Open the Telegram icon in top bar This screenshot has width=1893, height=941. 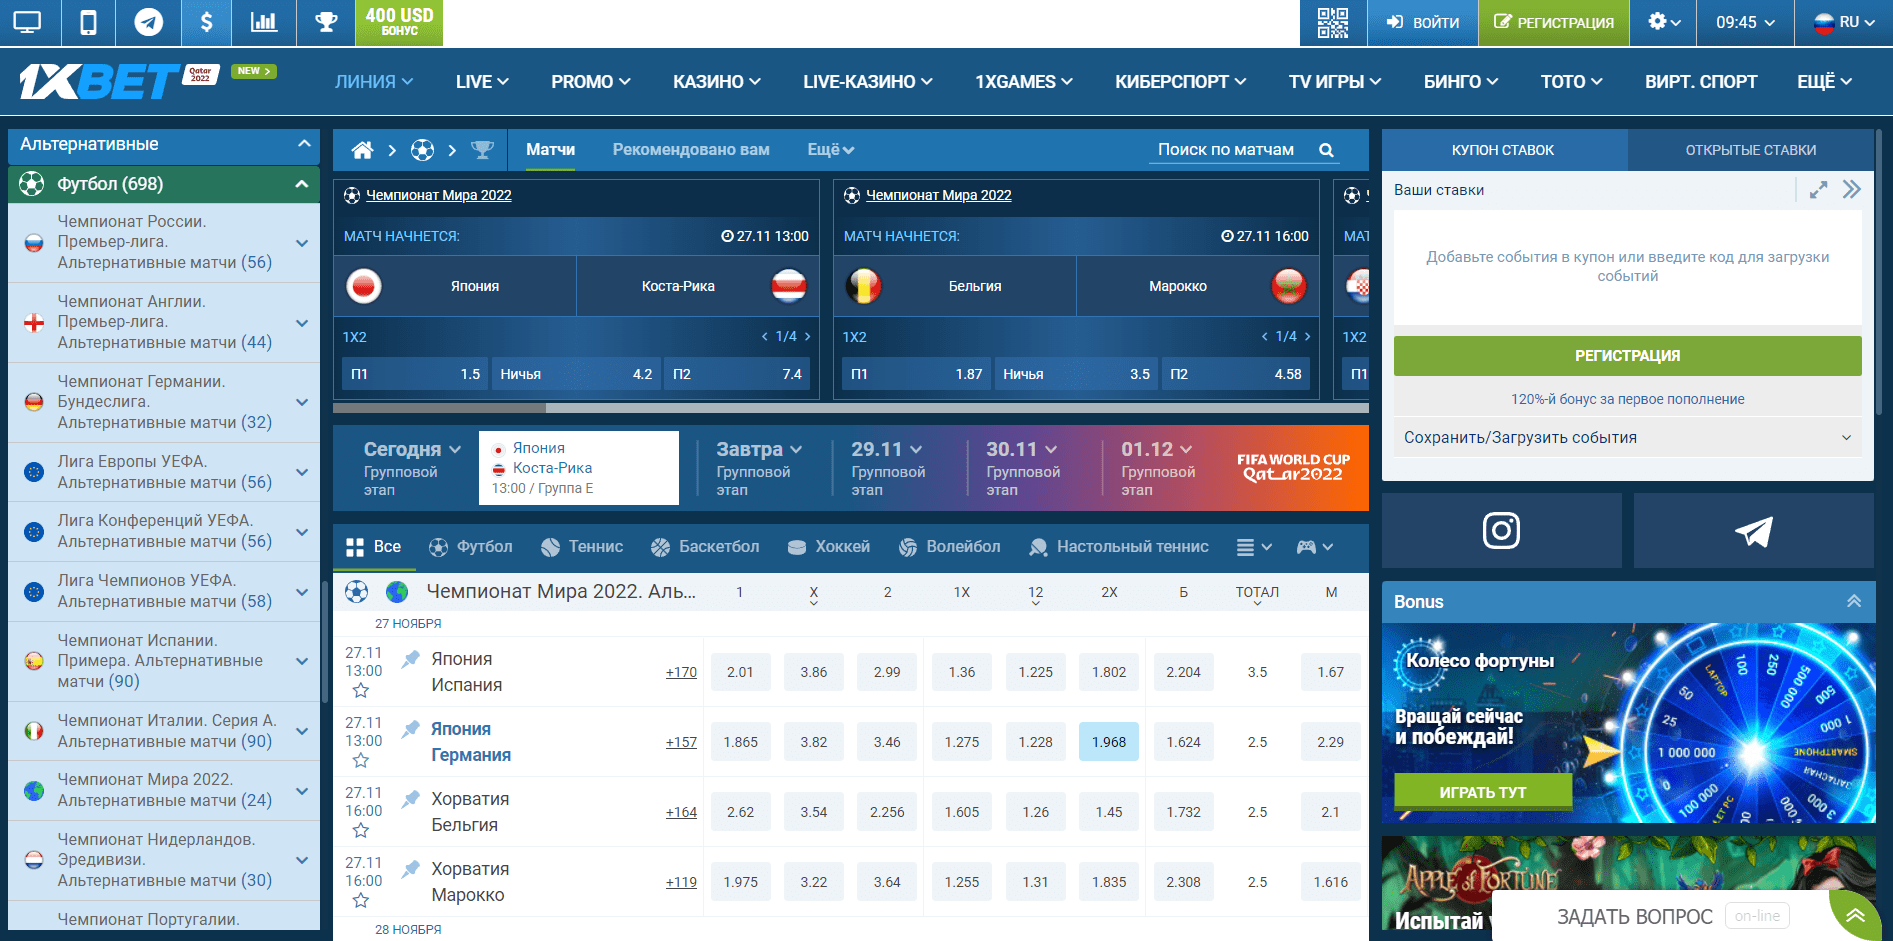pyautogui.click(x=149, y=22)
